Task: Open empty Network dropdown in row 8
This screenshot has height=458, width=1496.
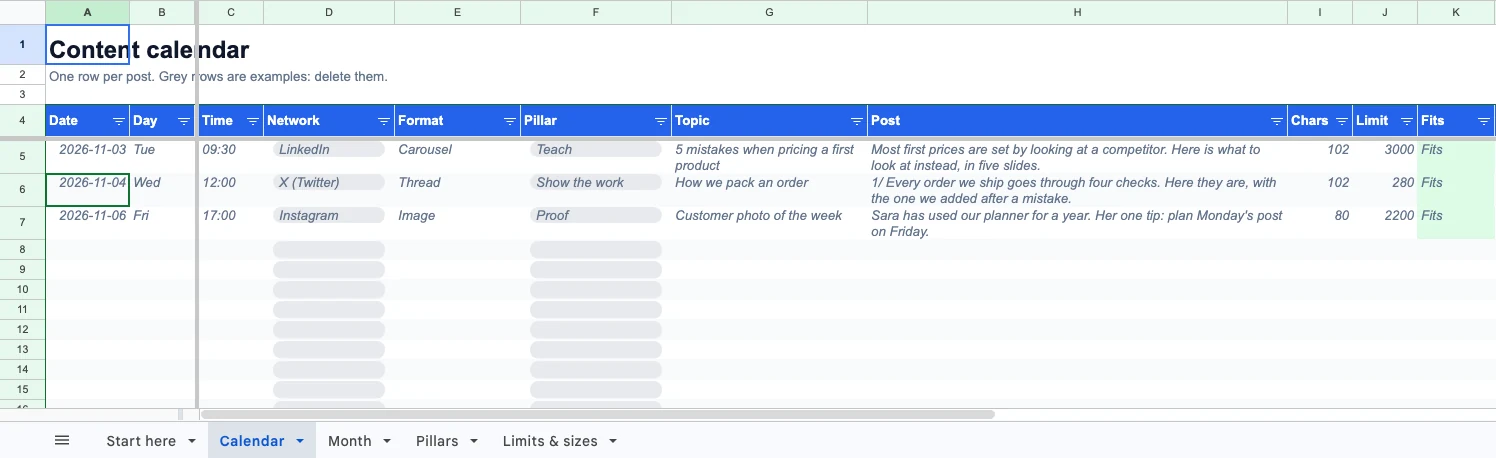Action: (329, 249)
